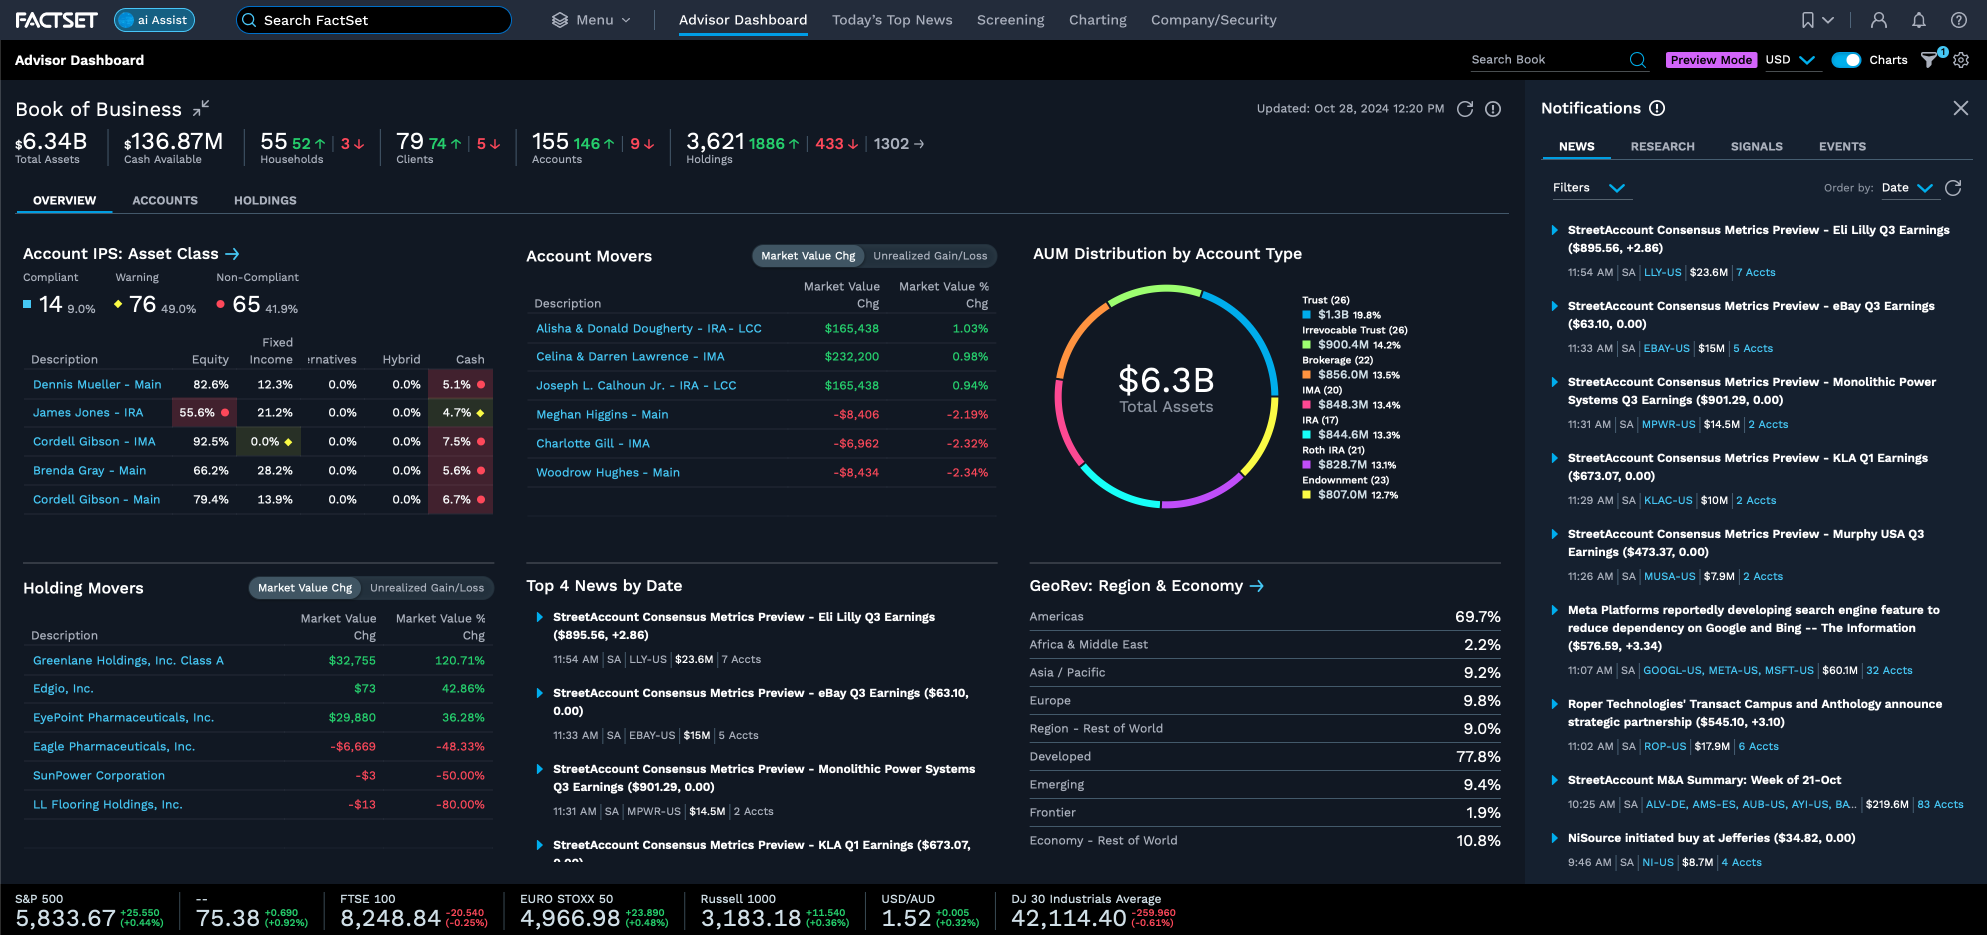Expand NiSource initiated buy notification
1987x935 pixels.
click(1554, 838)
